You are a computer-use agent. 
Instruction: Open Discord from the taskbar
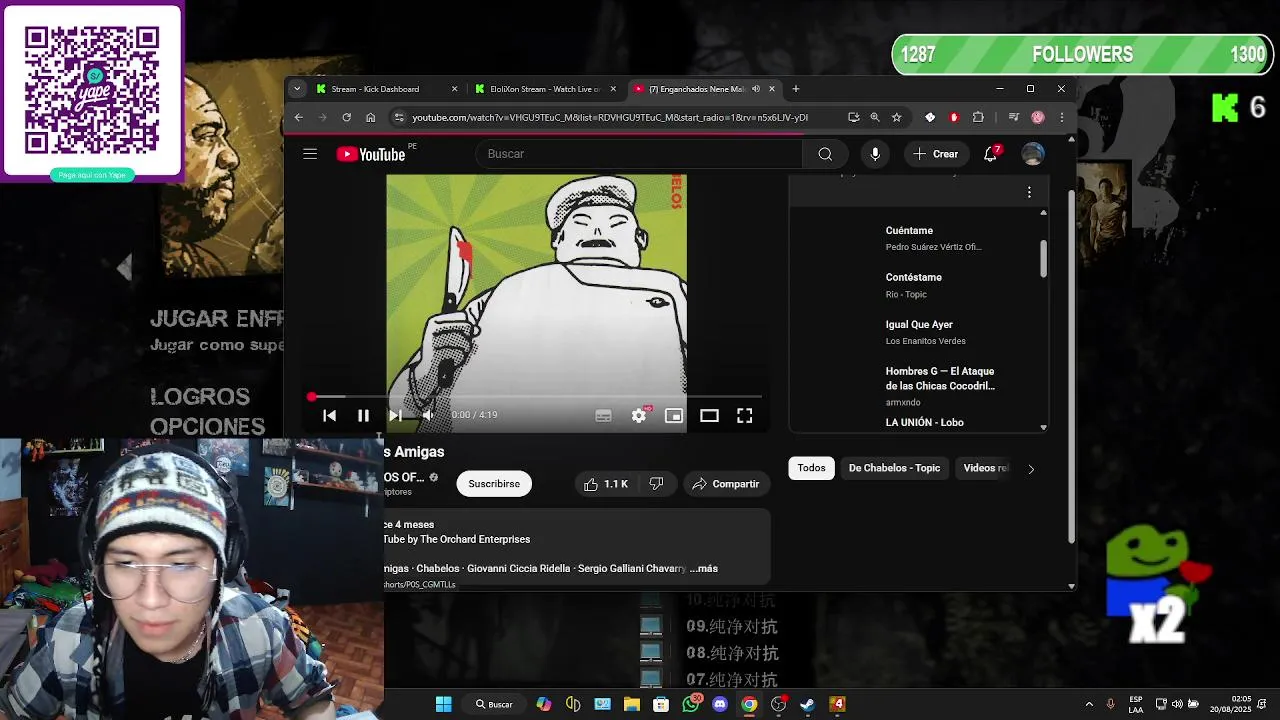click(x=720, y=704)
